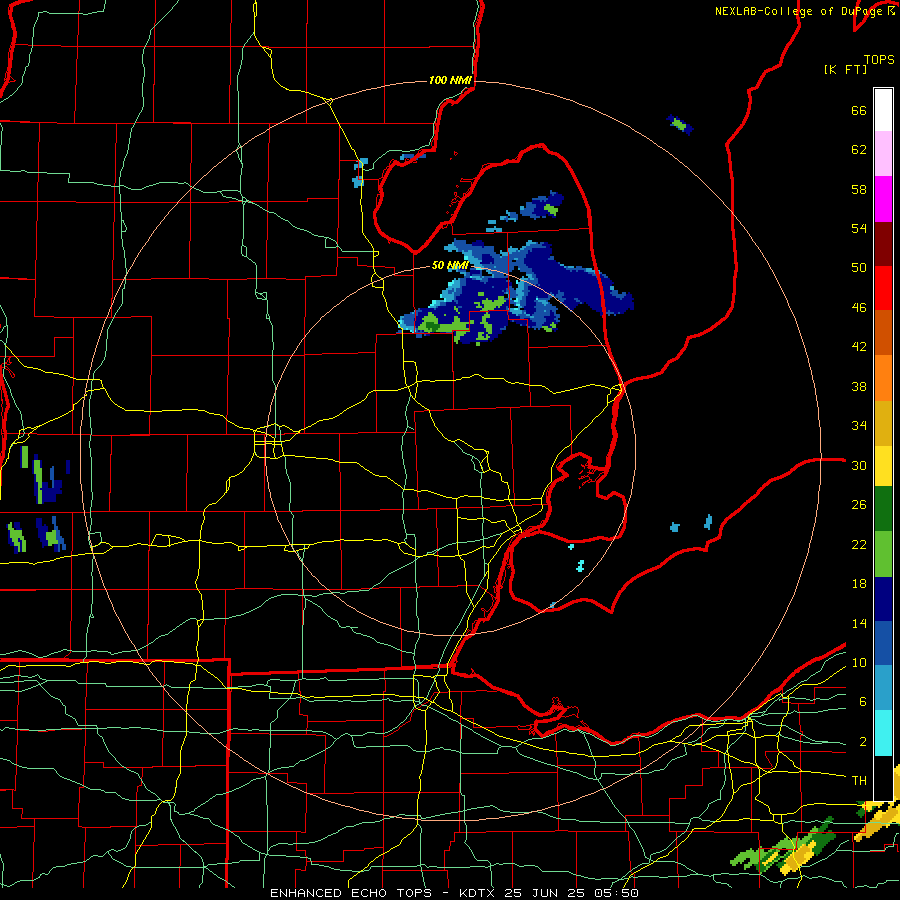Click the 22 legend value
Screen dimensions: 900x900
[x=859, y=544]
